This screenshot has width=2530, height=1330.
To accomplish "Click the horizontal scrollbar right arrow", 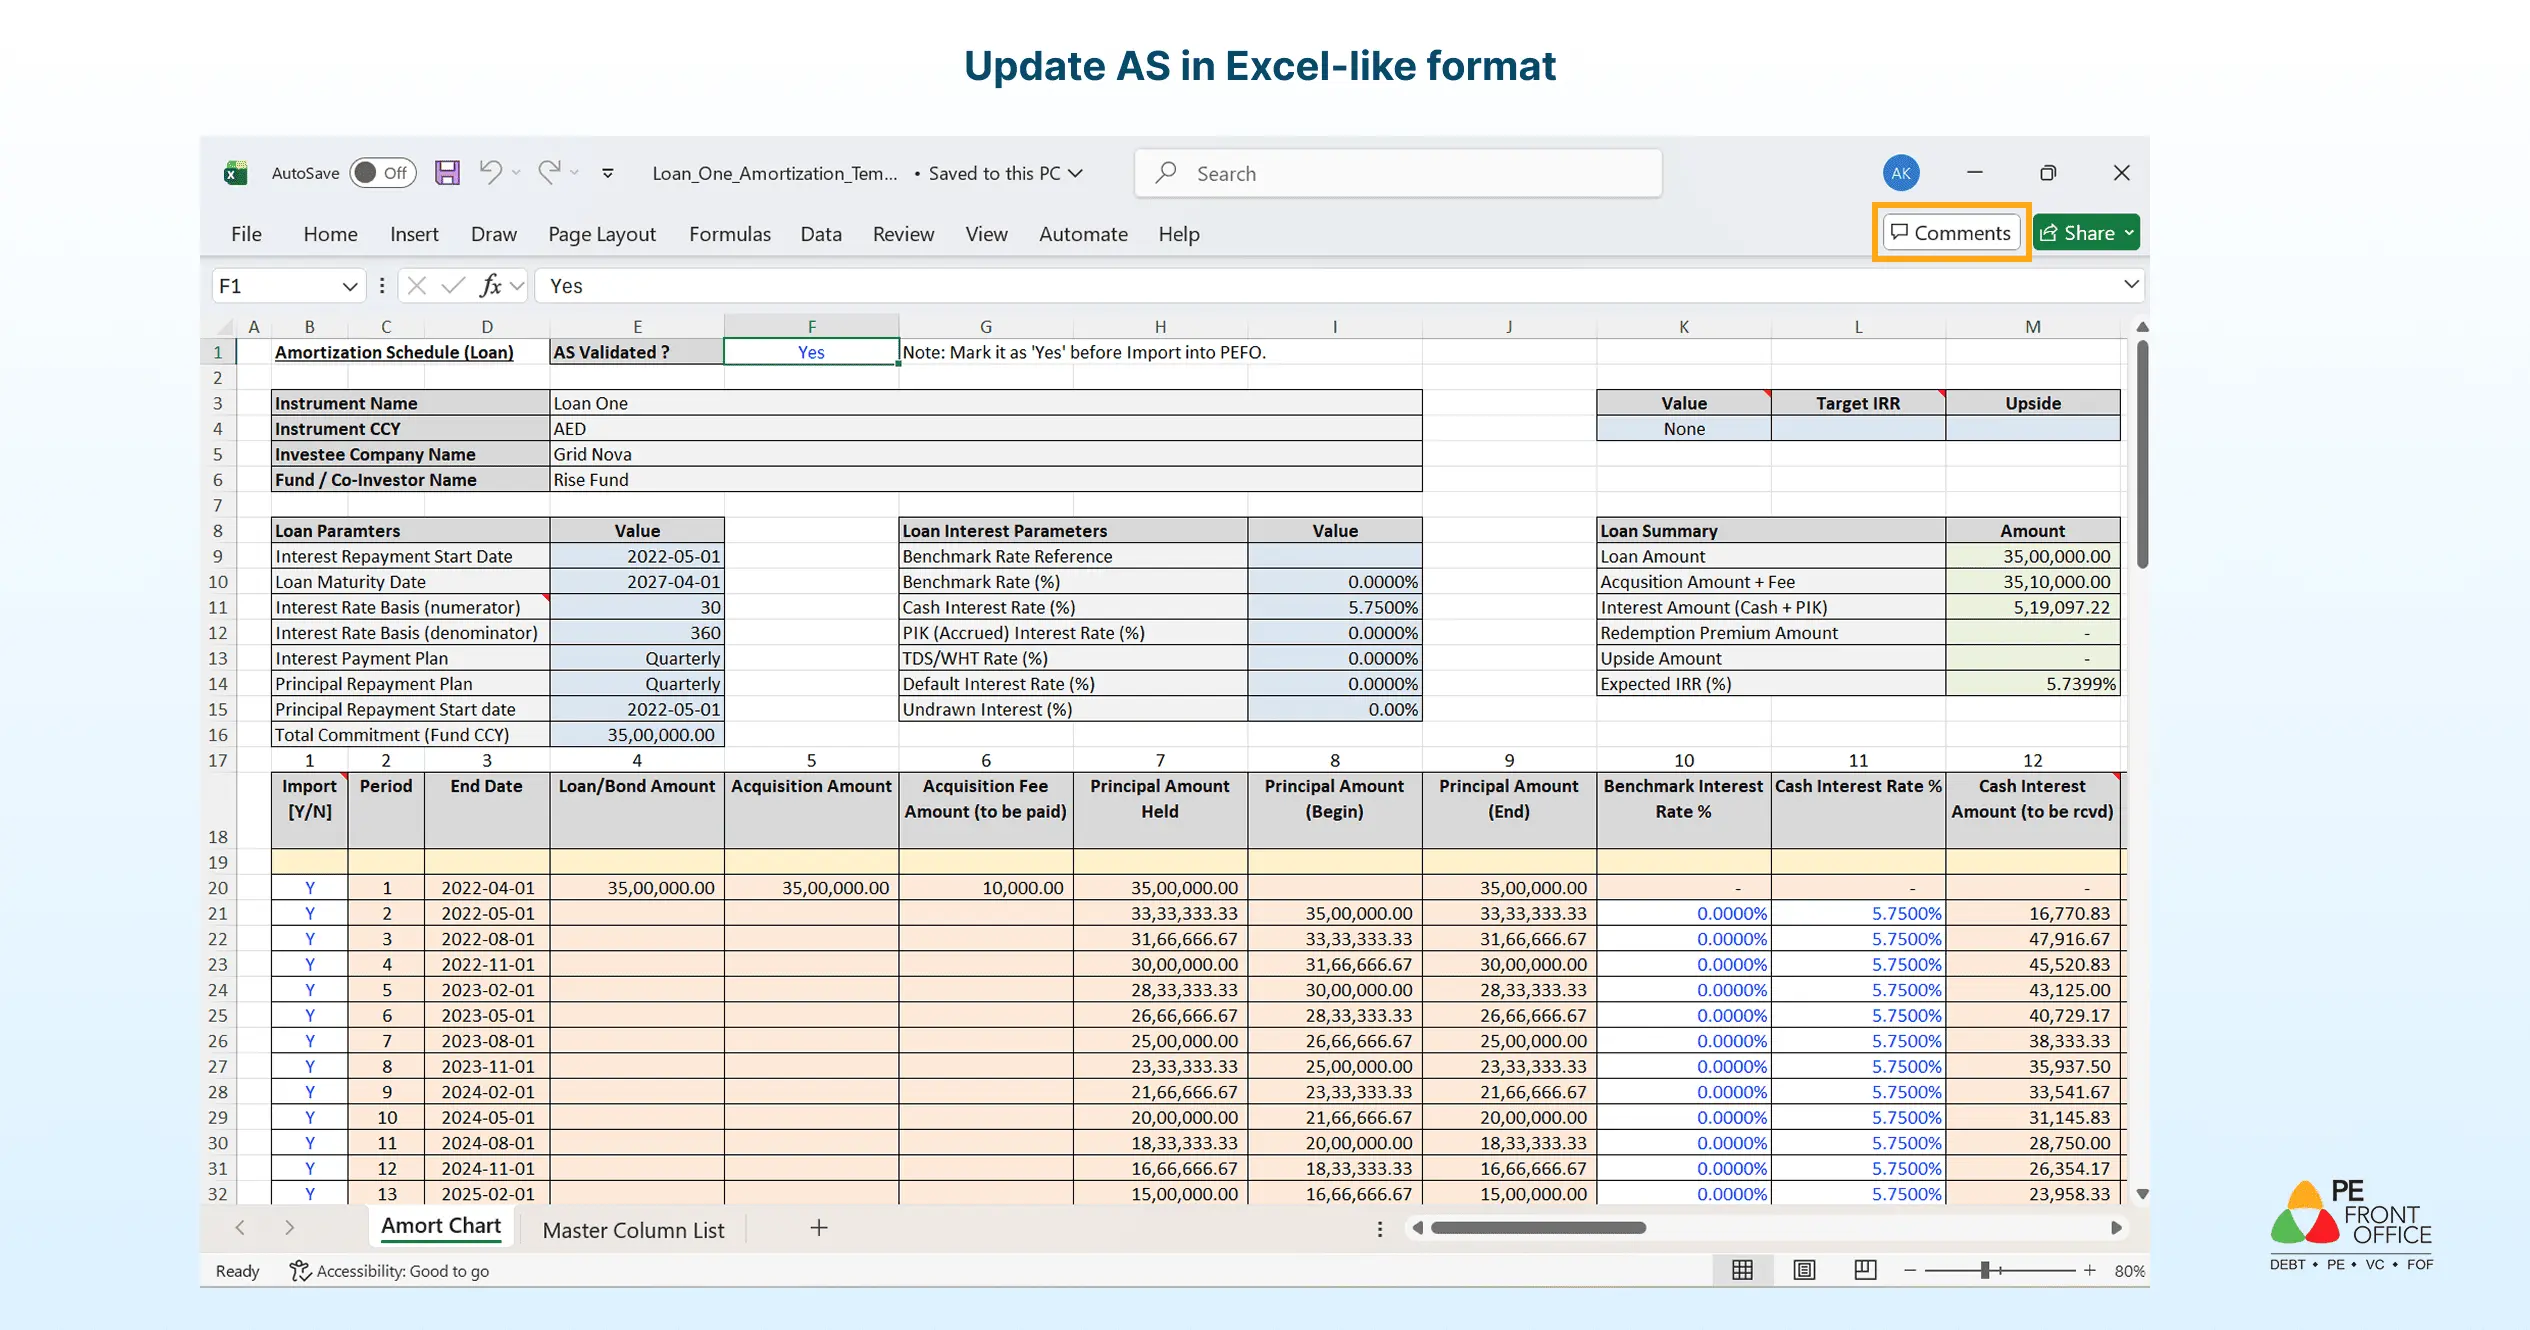I will pos(2116,1228).
